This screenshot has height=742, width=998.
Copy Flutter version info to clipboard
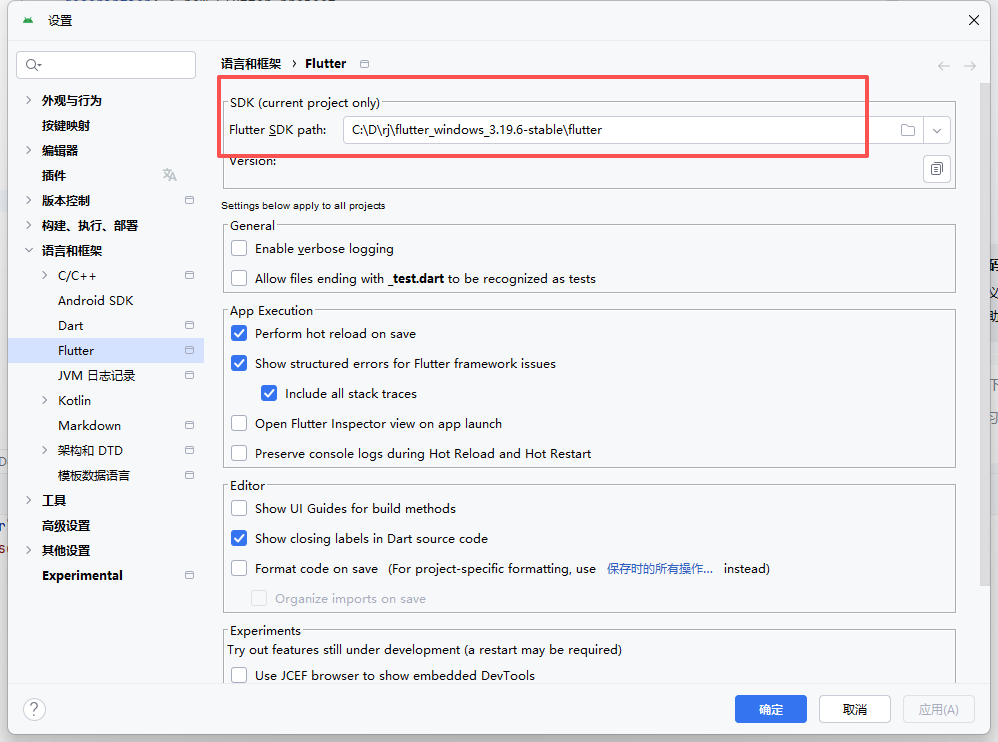936,169
